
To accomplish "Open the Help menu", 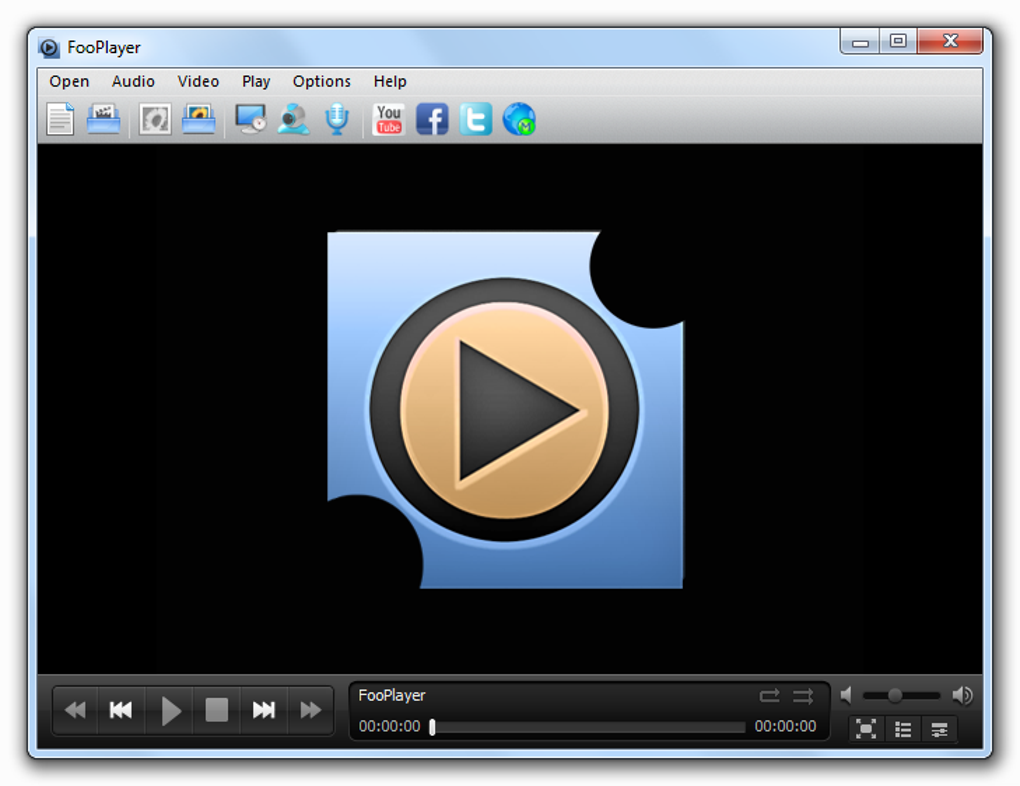I will [x=390, y=81].
